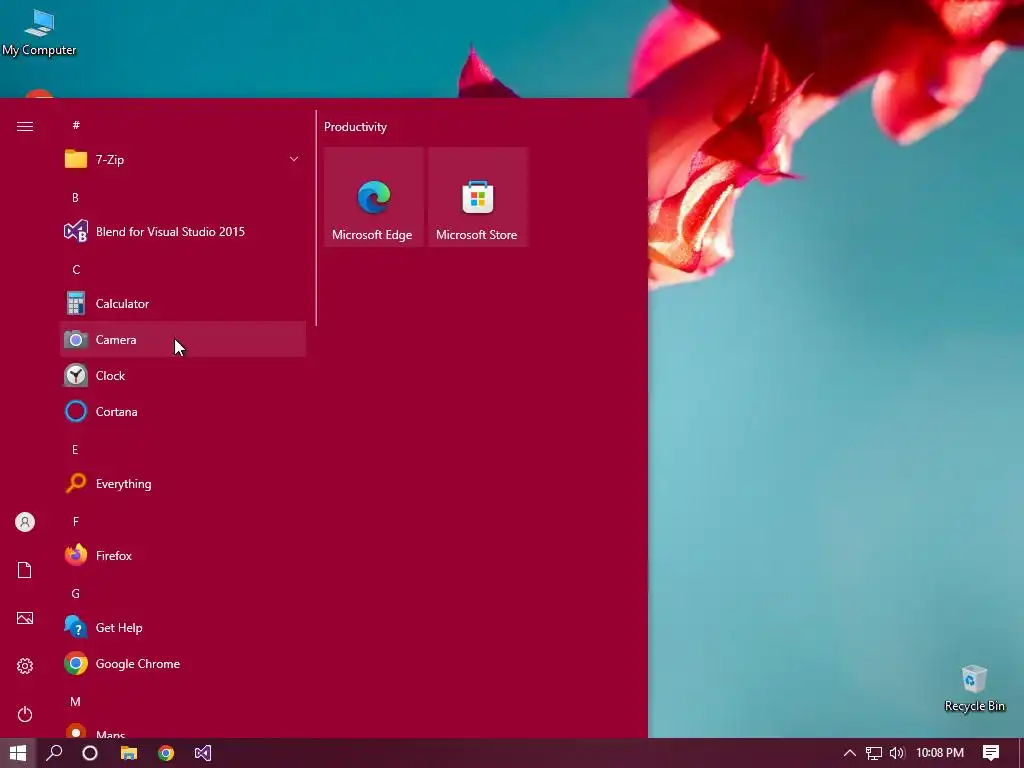Click the Windows Start button
Screen dimensions: 1024x768
(18, 753)
